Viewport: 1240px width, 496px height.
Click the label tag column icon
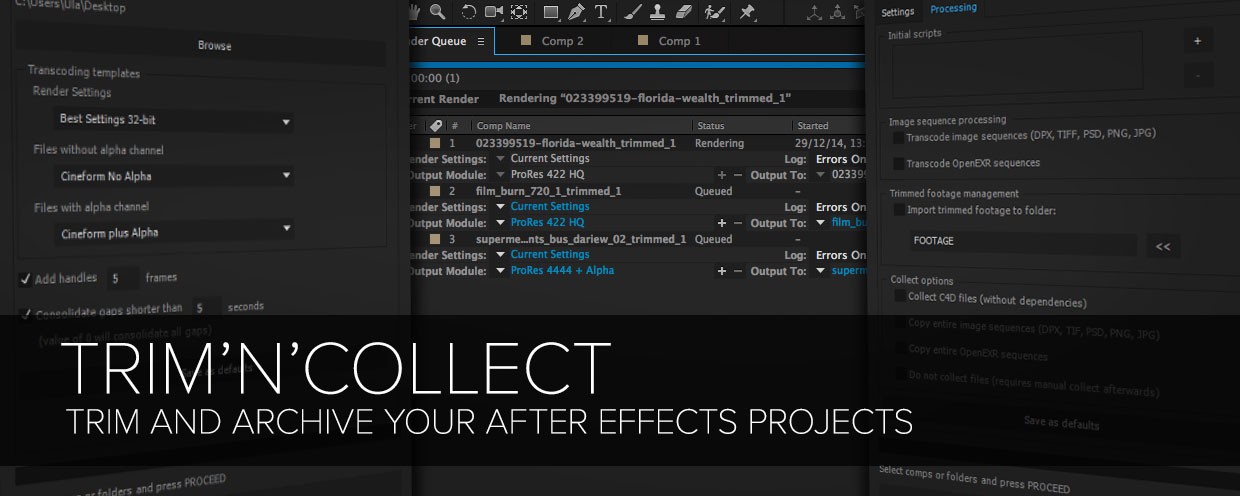(x=435, y=126)
